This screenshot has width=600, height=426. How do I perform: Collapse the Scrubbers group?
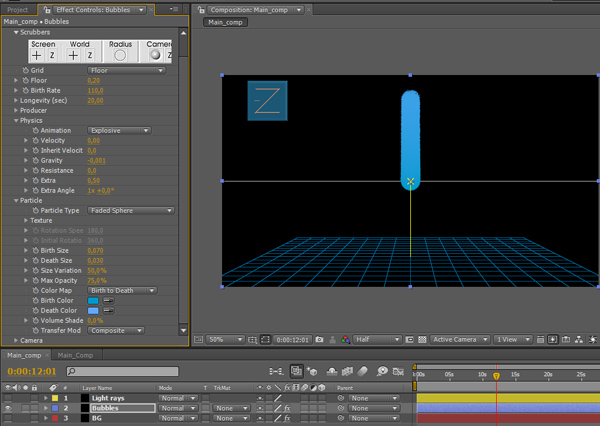(x=16, y=33)
